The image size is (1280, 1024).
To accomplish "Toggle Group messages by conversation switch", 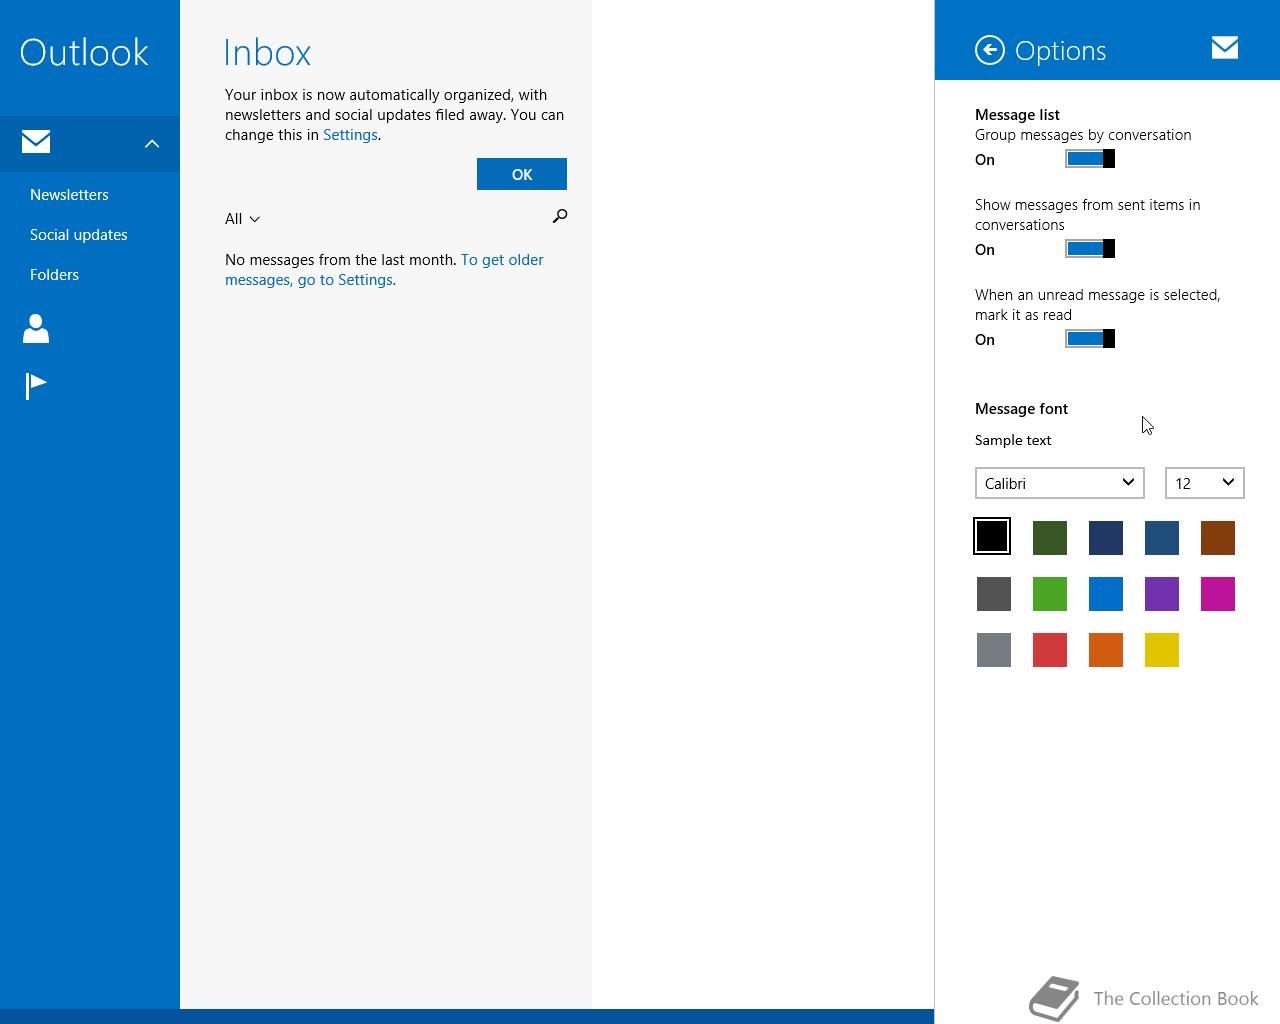I will (x=1090, y=159).
